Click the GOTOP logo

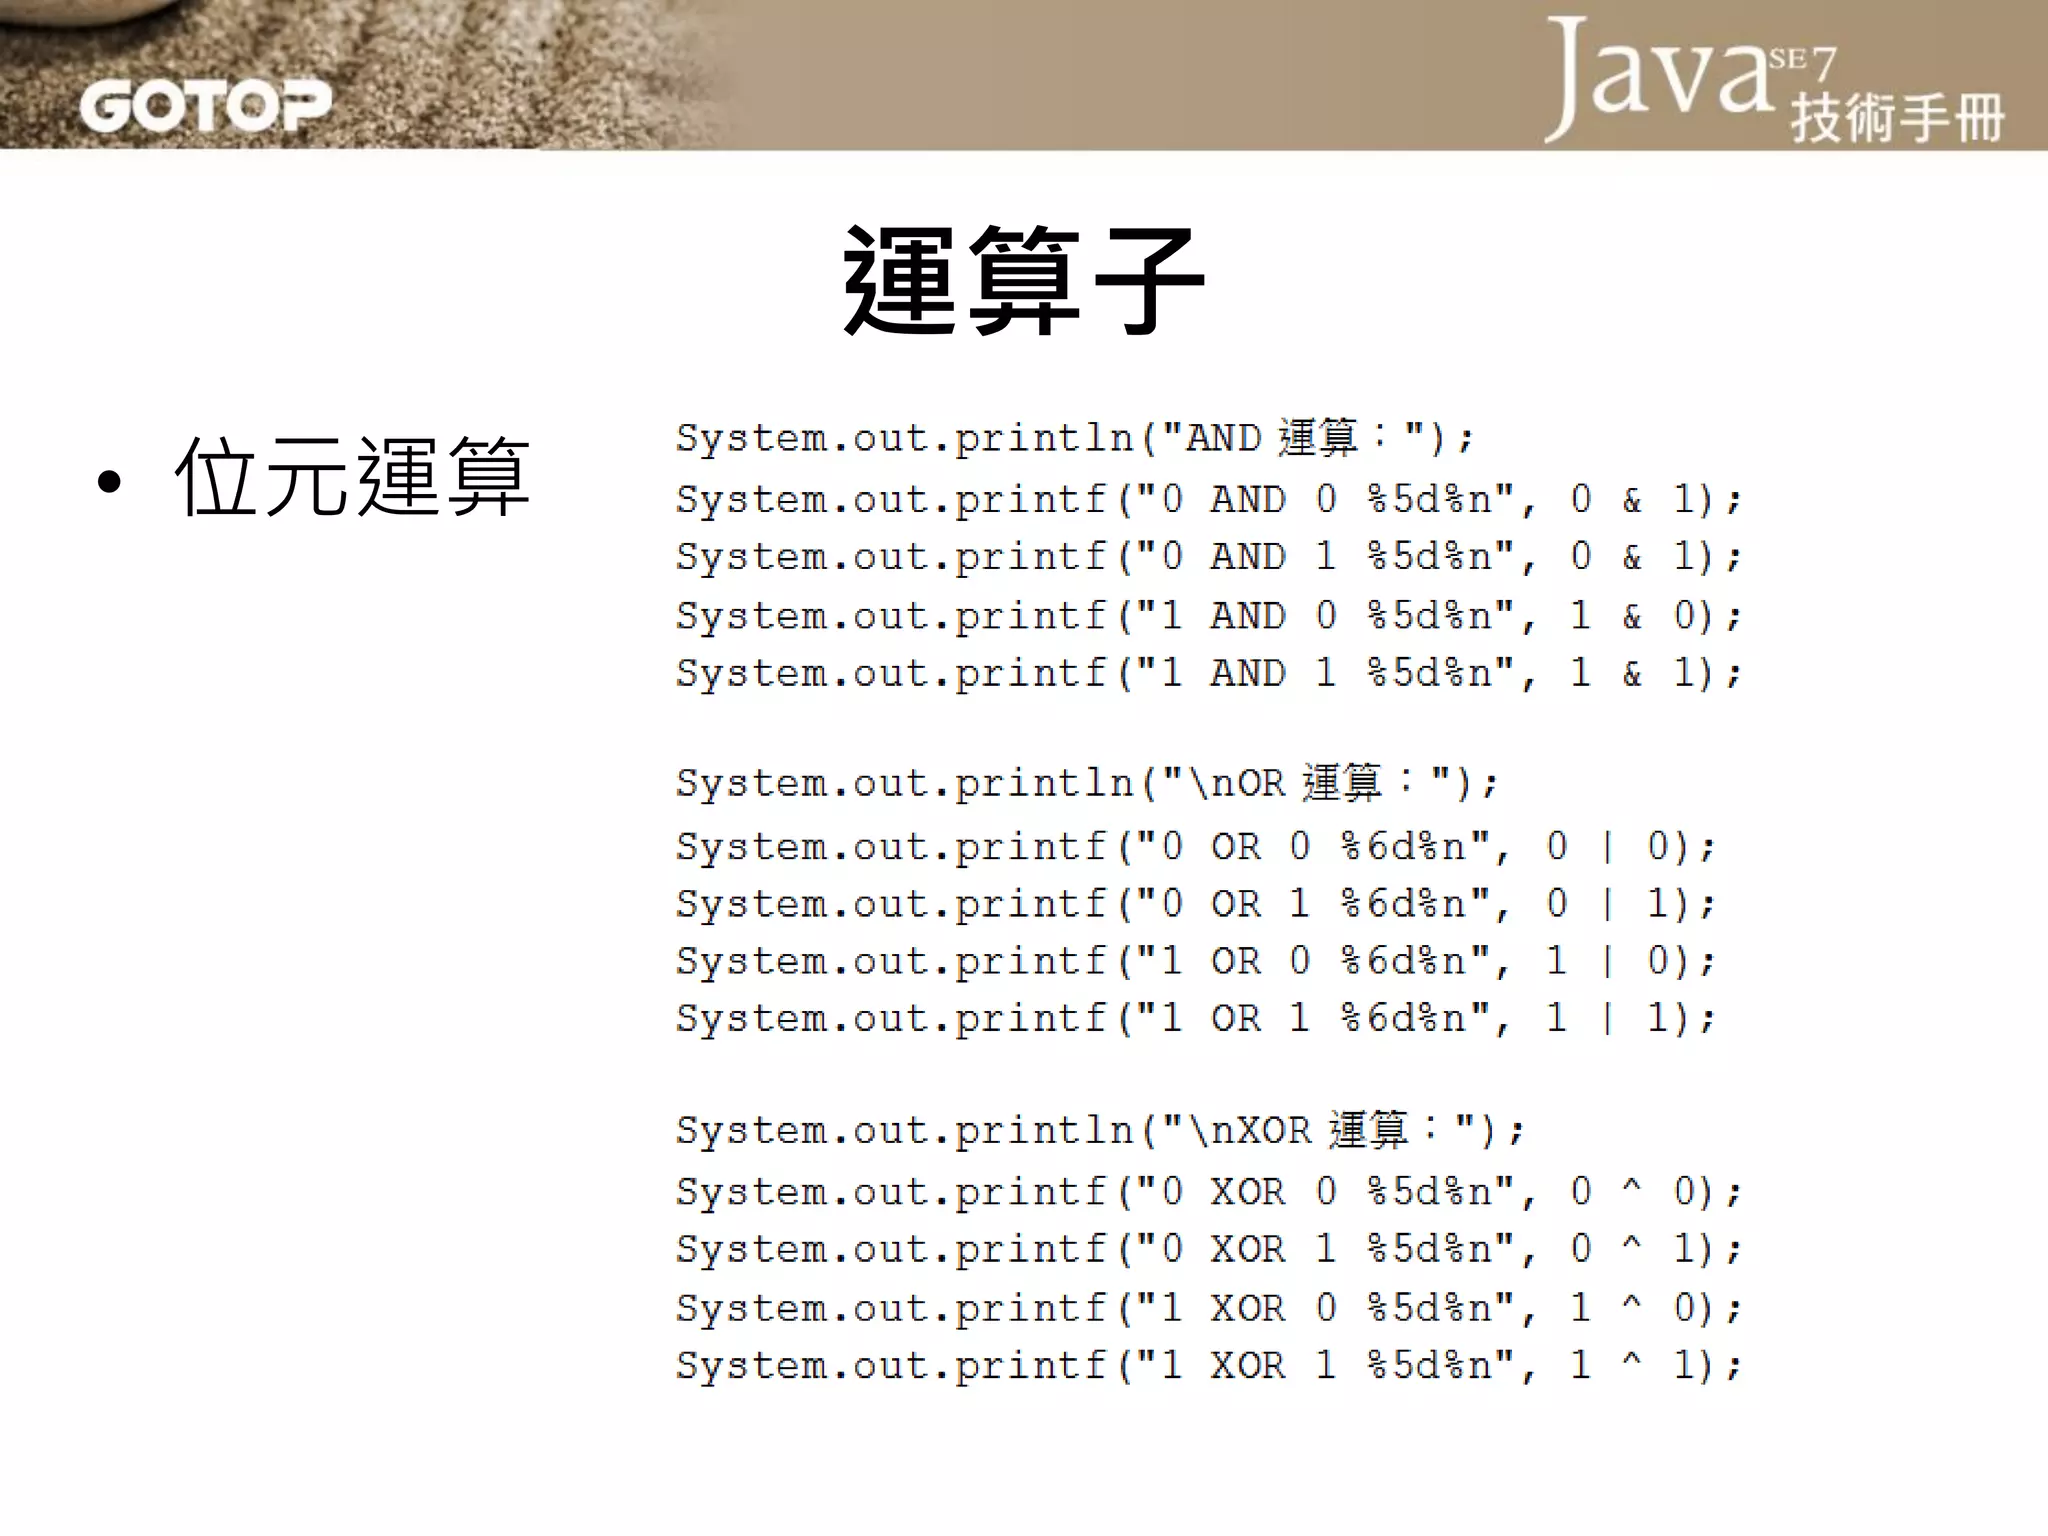(x=205, y=106)
